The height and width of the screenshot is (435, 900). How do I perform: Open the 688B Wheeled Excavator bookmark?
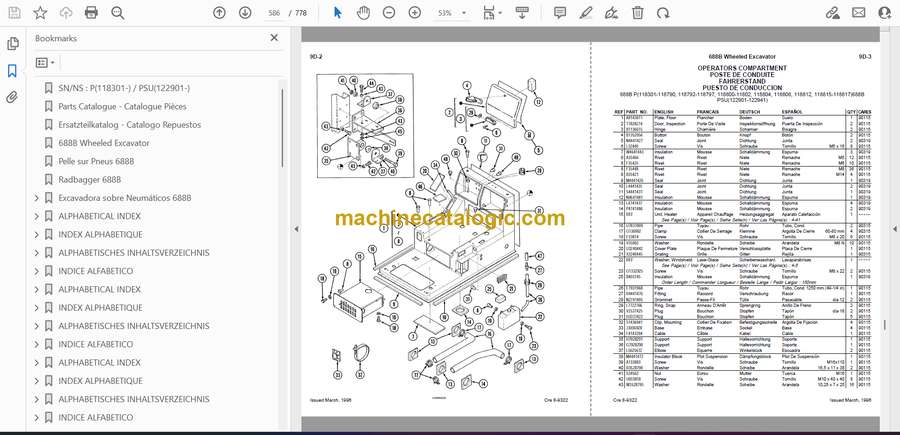pos(104,143)
